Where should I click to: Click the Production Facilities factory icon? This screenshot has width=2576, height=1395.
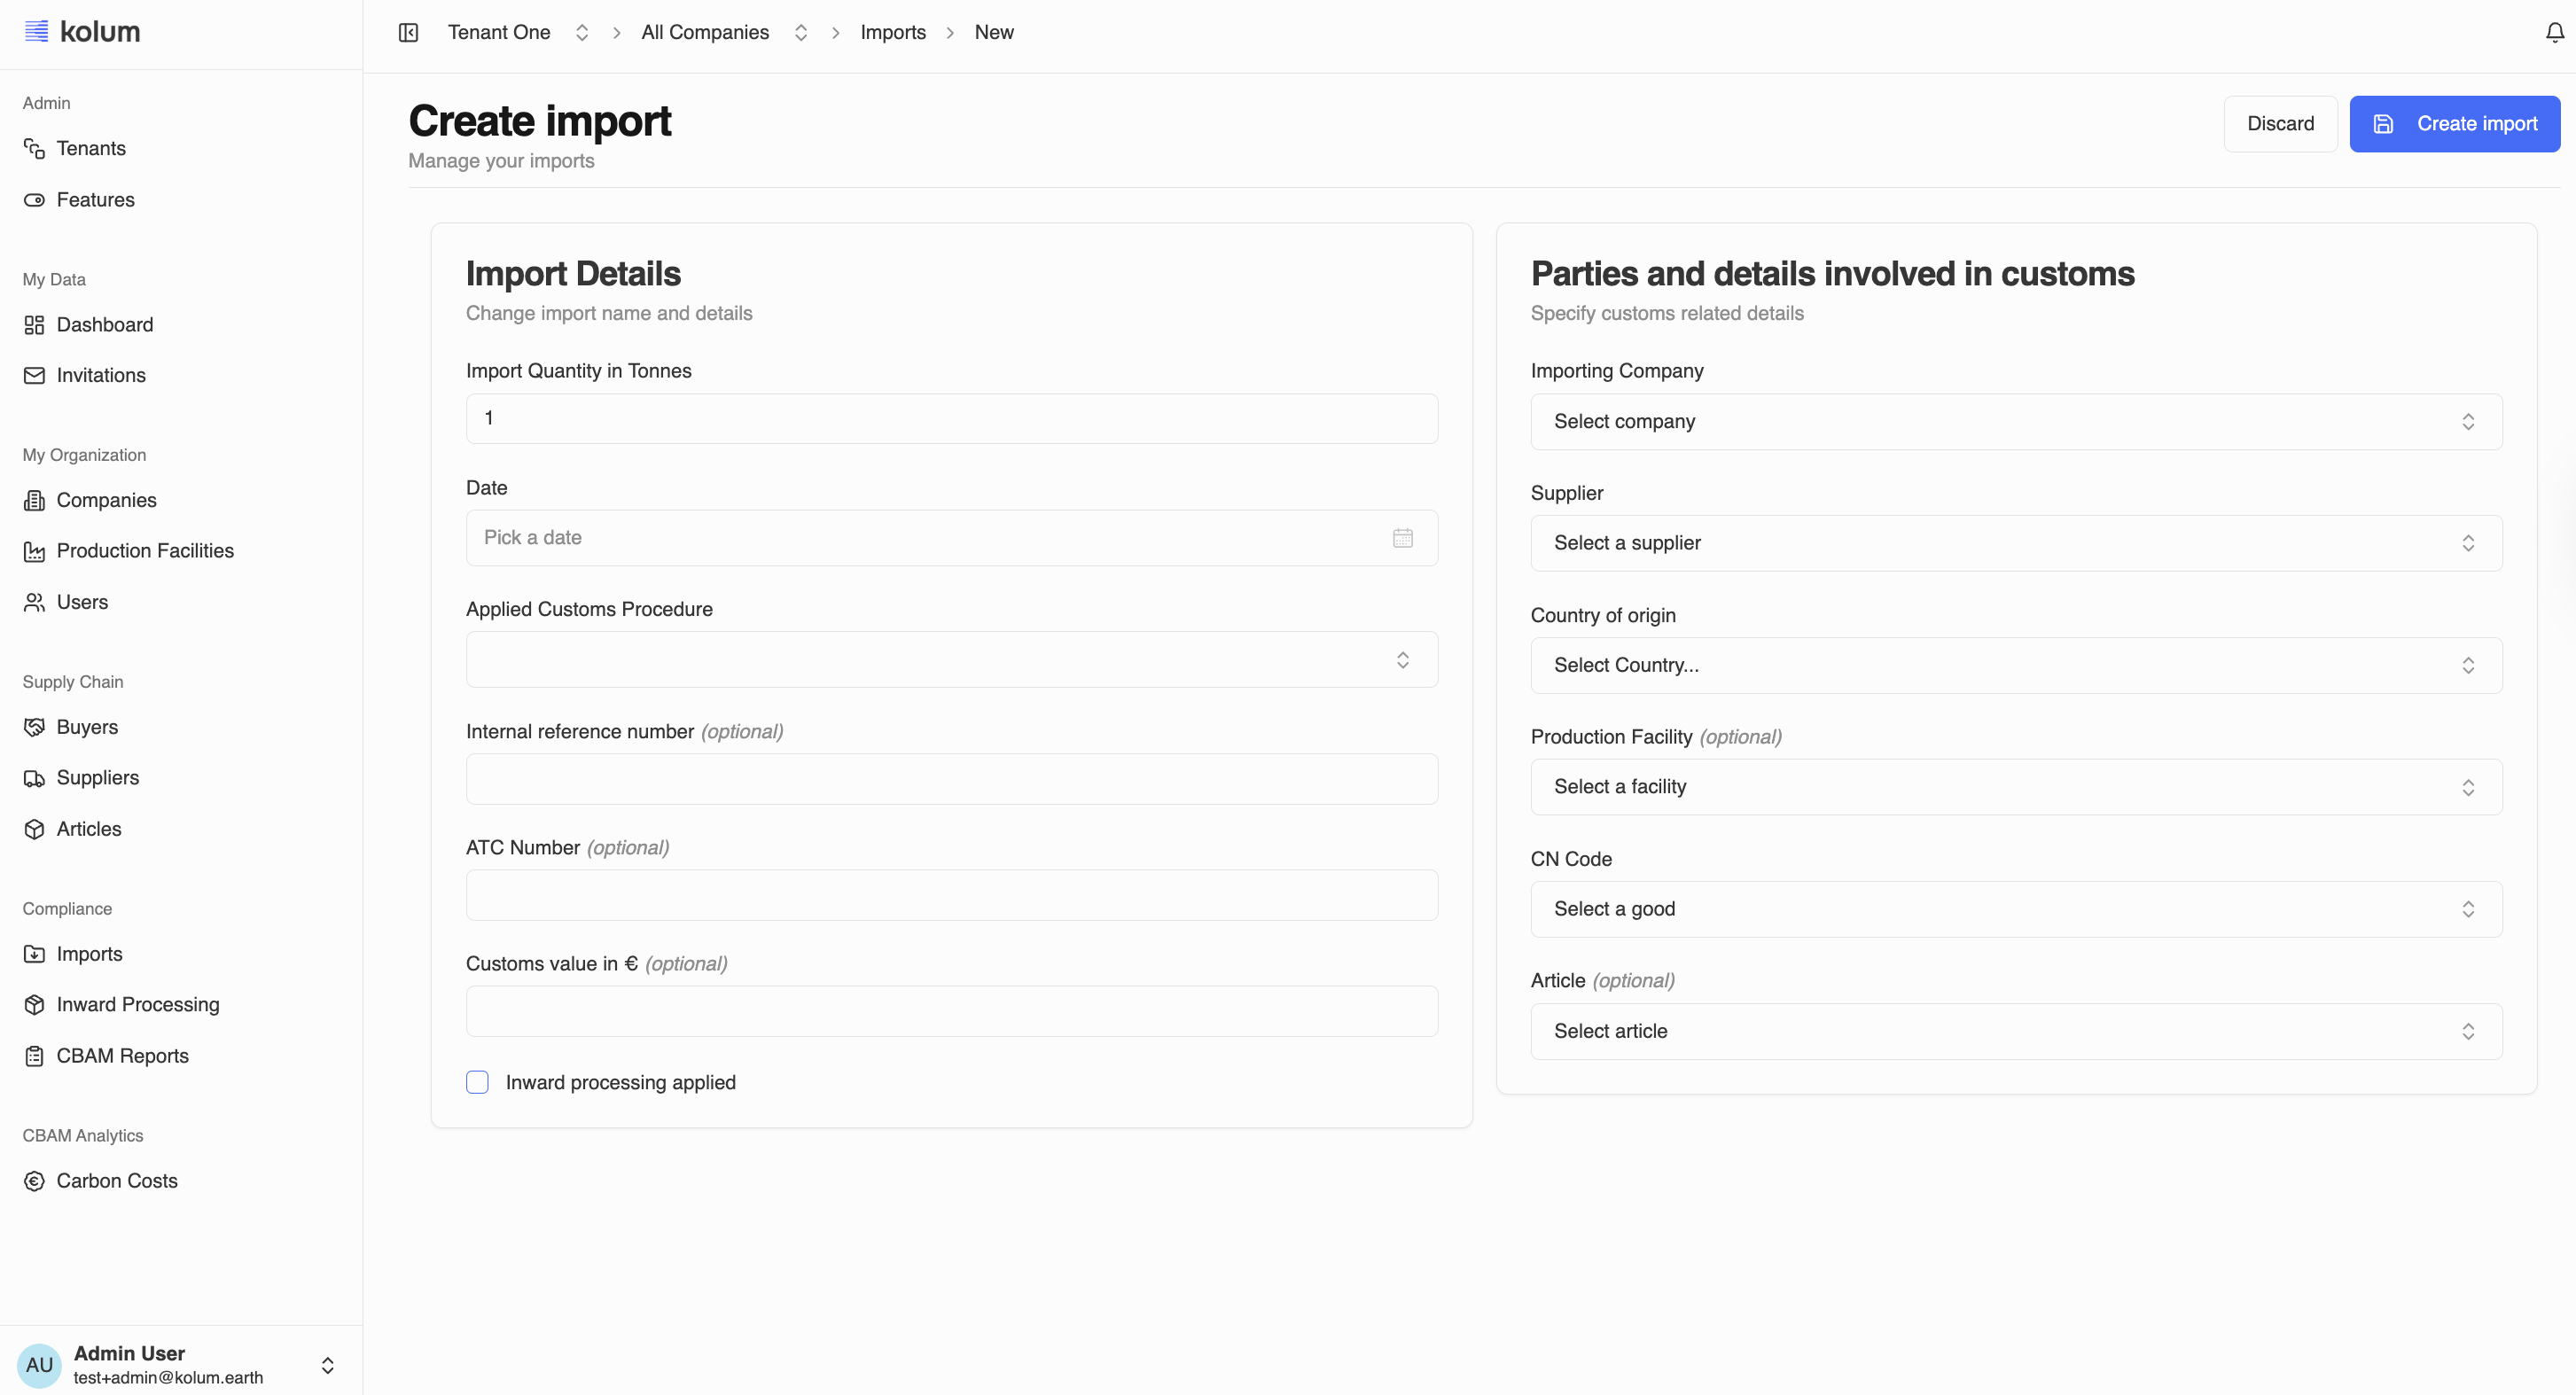click(x=34, y=551)
